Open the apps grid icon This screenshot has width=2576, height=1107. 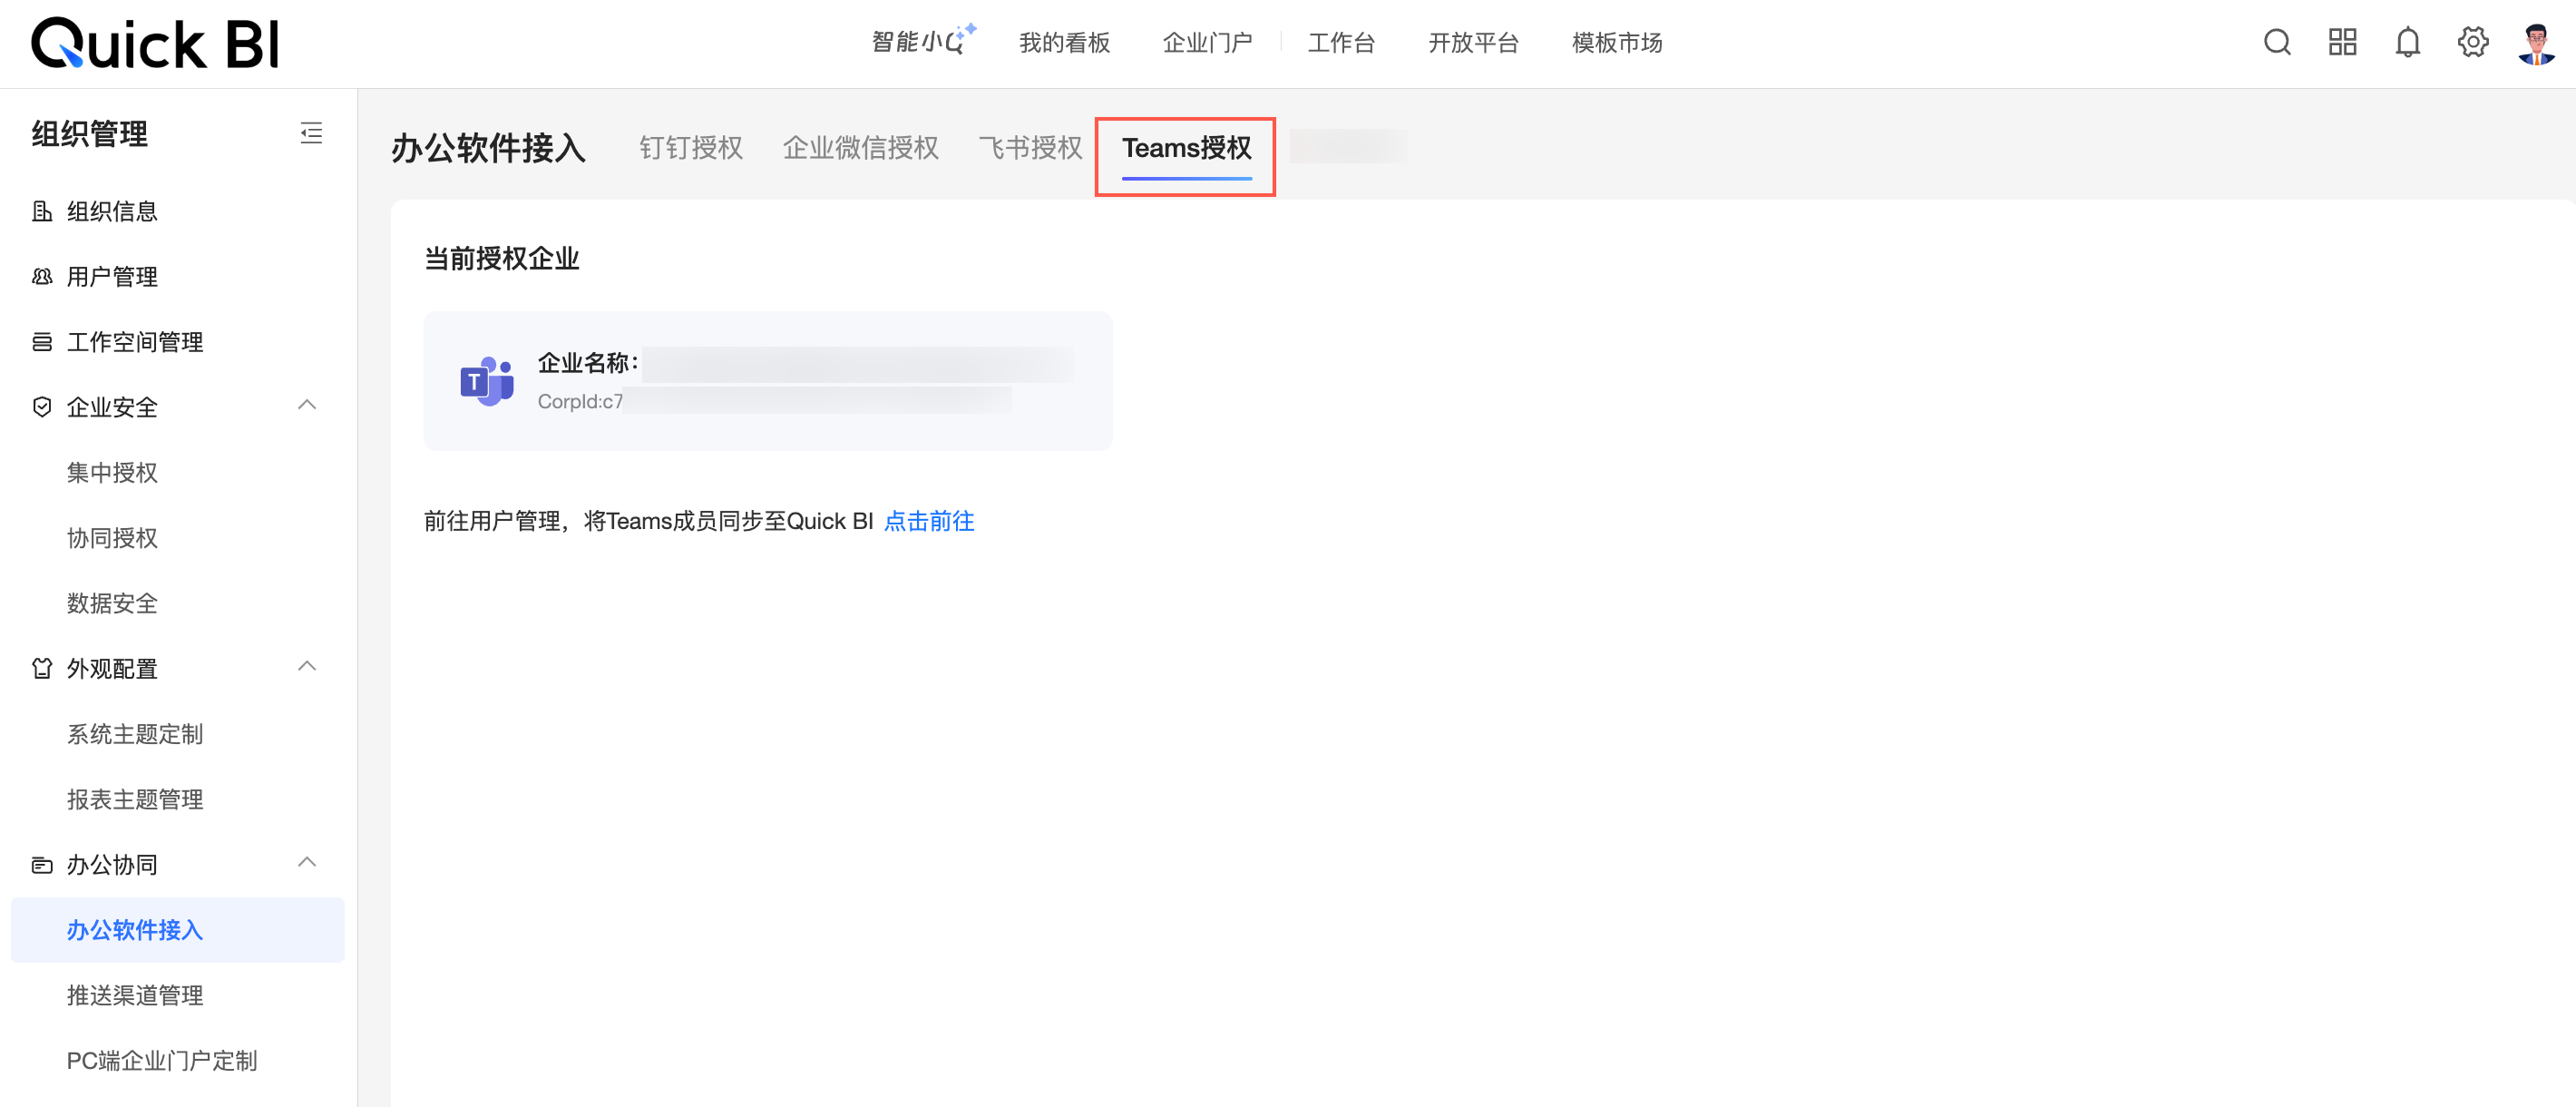[2342, 43]
